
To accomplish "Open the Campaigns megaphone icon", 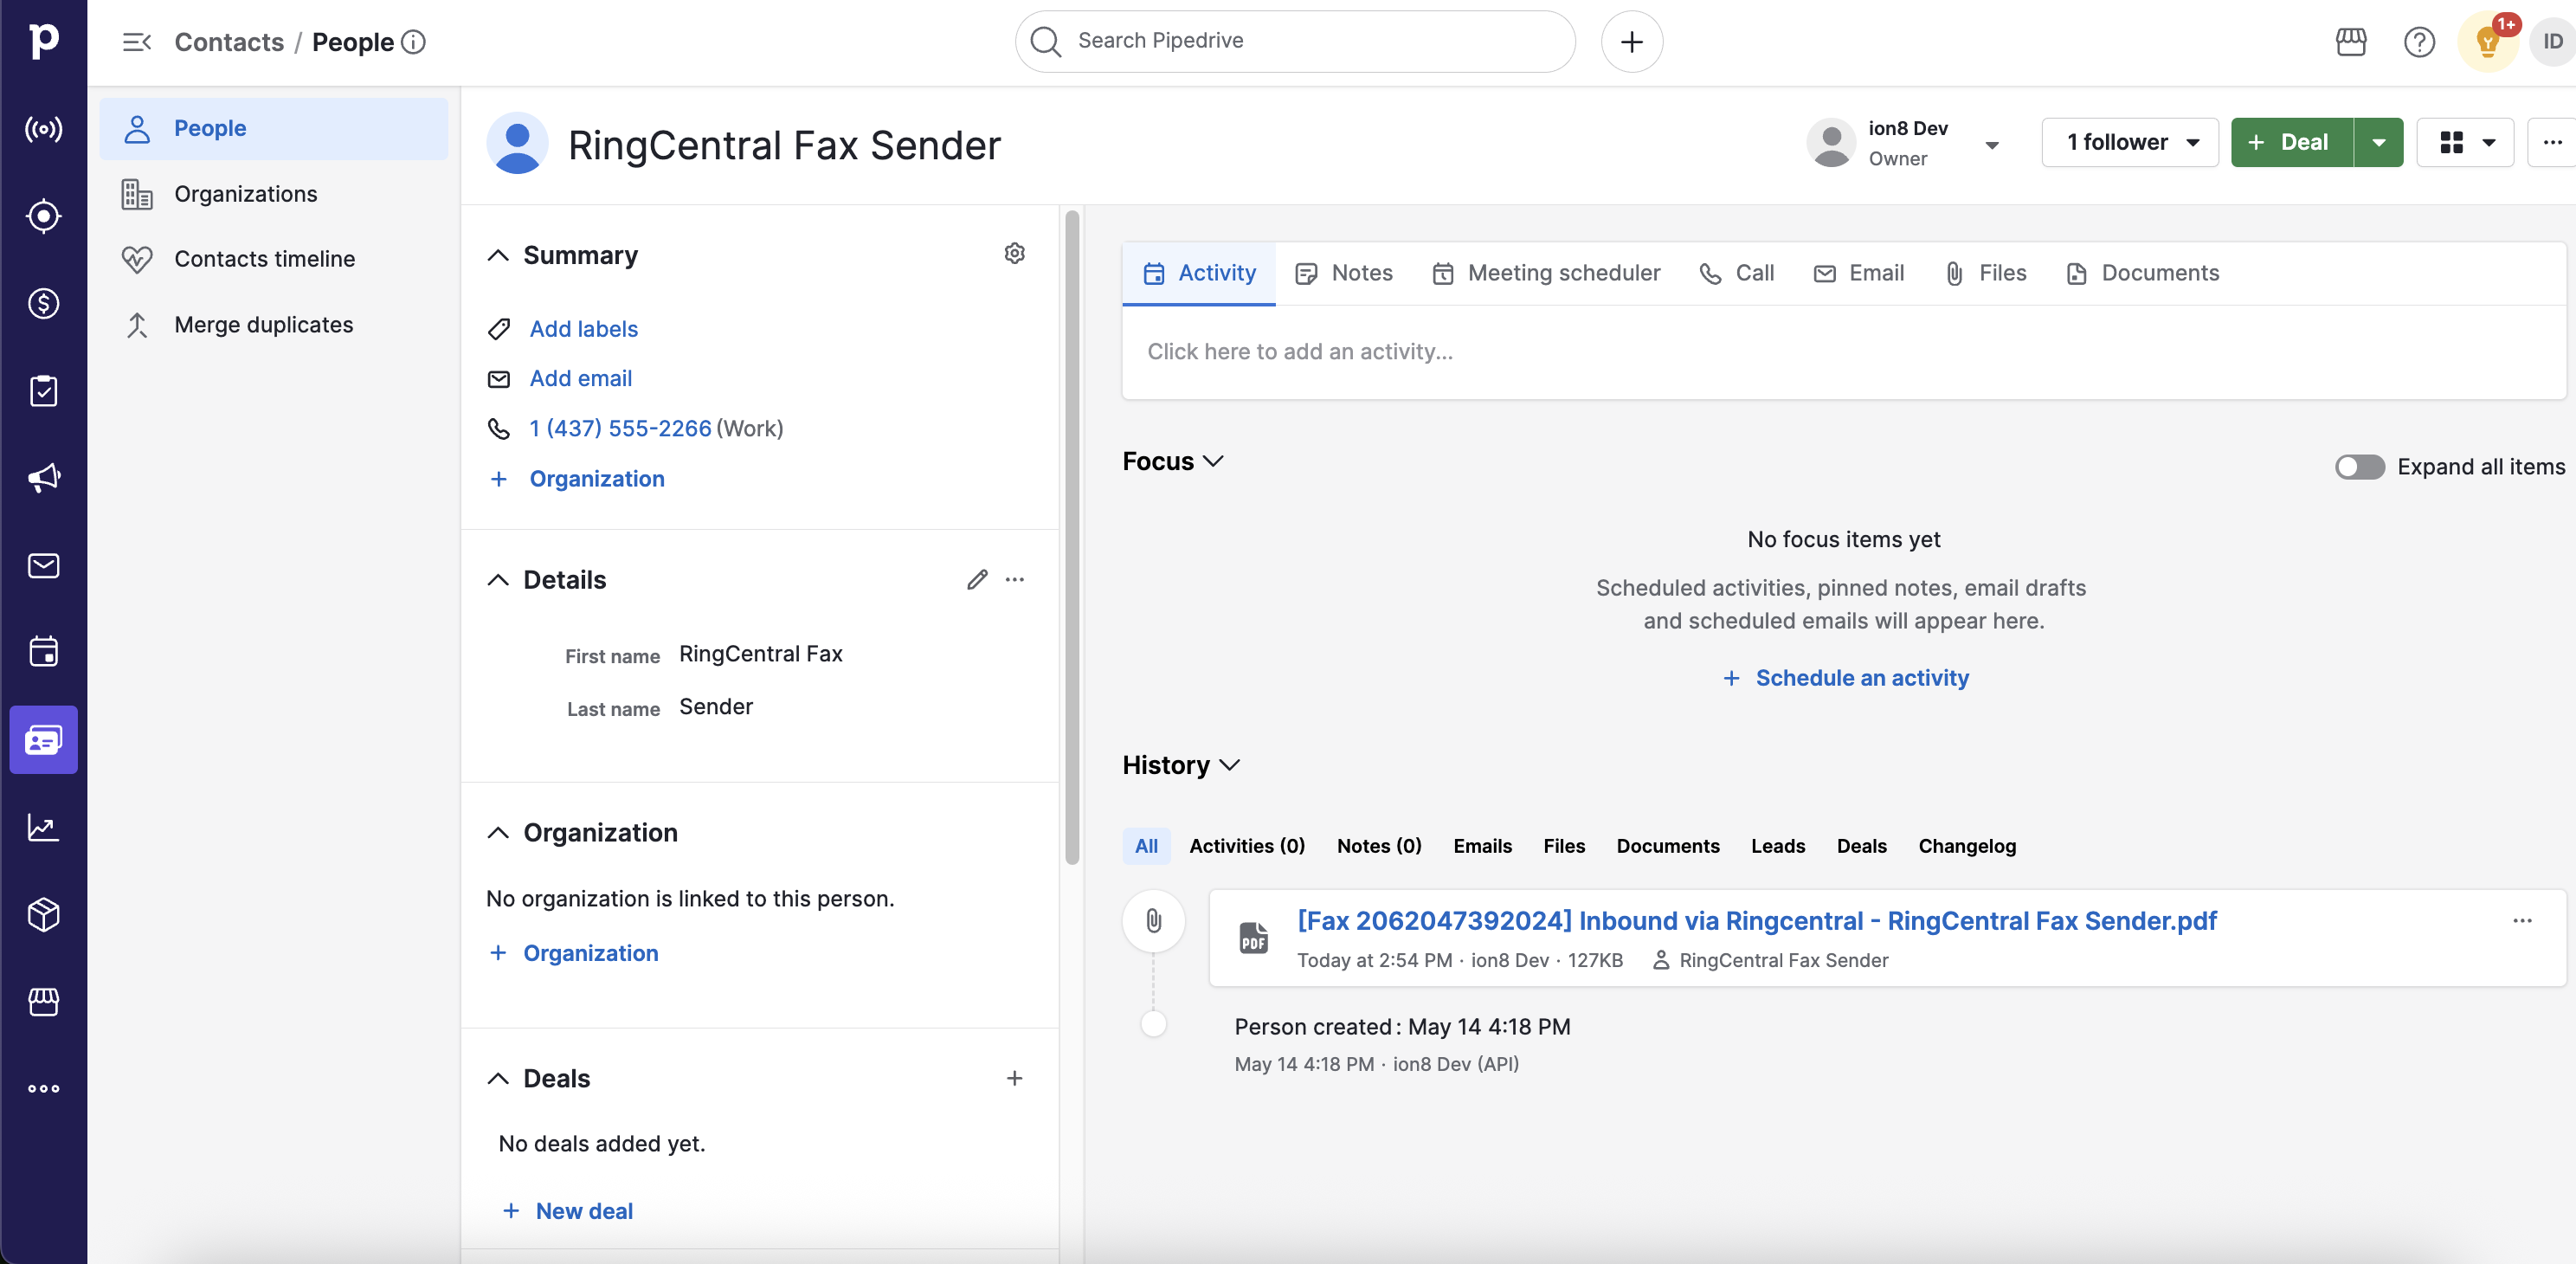I will (43, 477).
